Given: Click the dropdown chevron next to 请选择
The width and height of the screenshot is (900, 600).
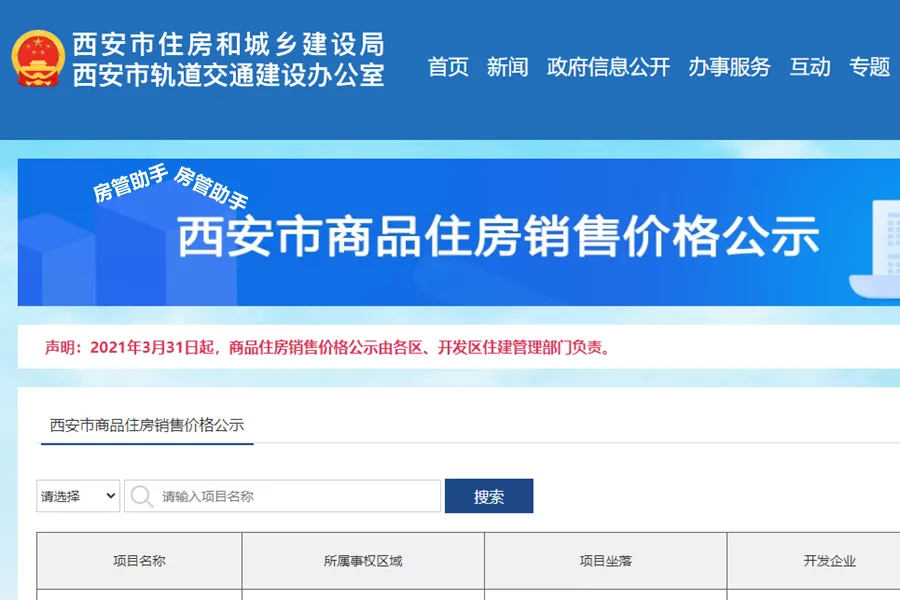Looking at the screenshot, I should 110,496.
